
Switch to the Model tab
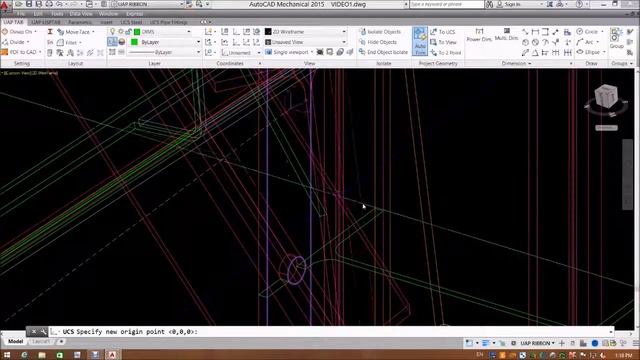tap(16, 341)
